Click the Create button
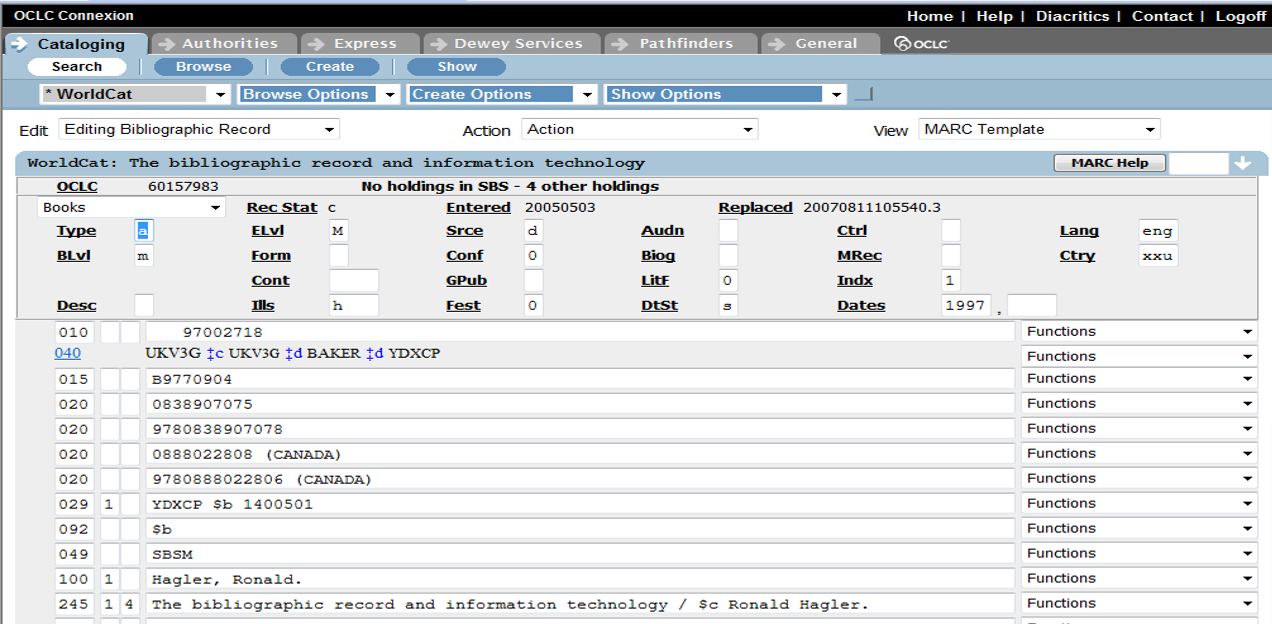The image size is (1272, 624). (330, 67)
